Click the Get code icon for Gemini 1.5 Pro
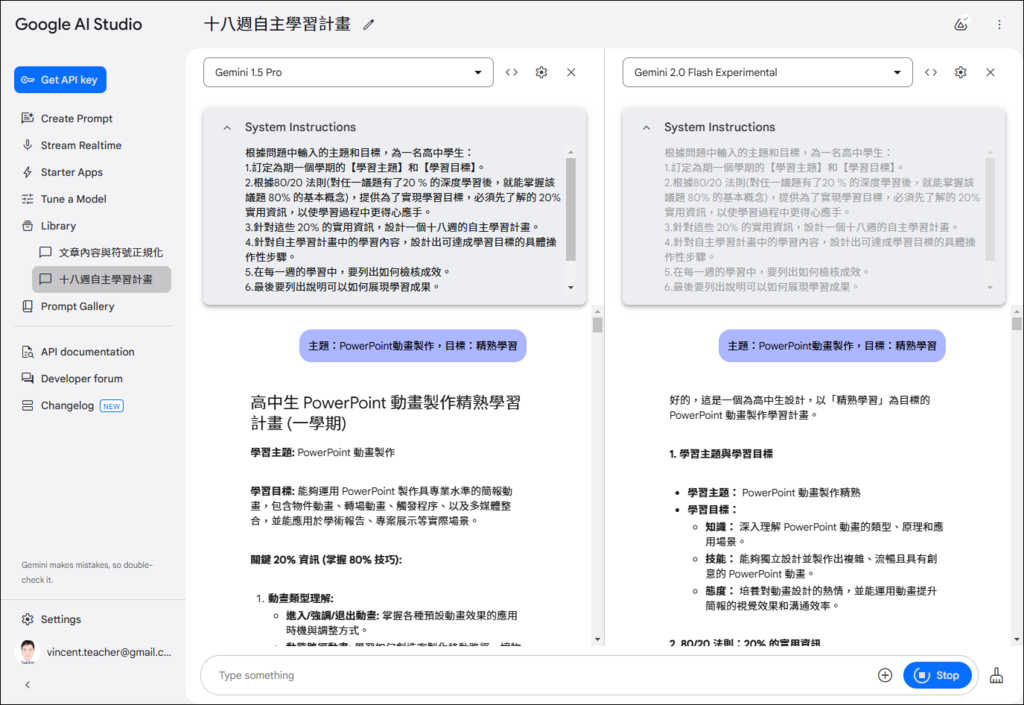This screenshot has height=705, width=1024. pos(512,72)
